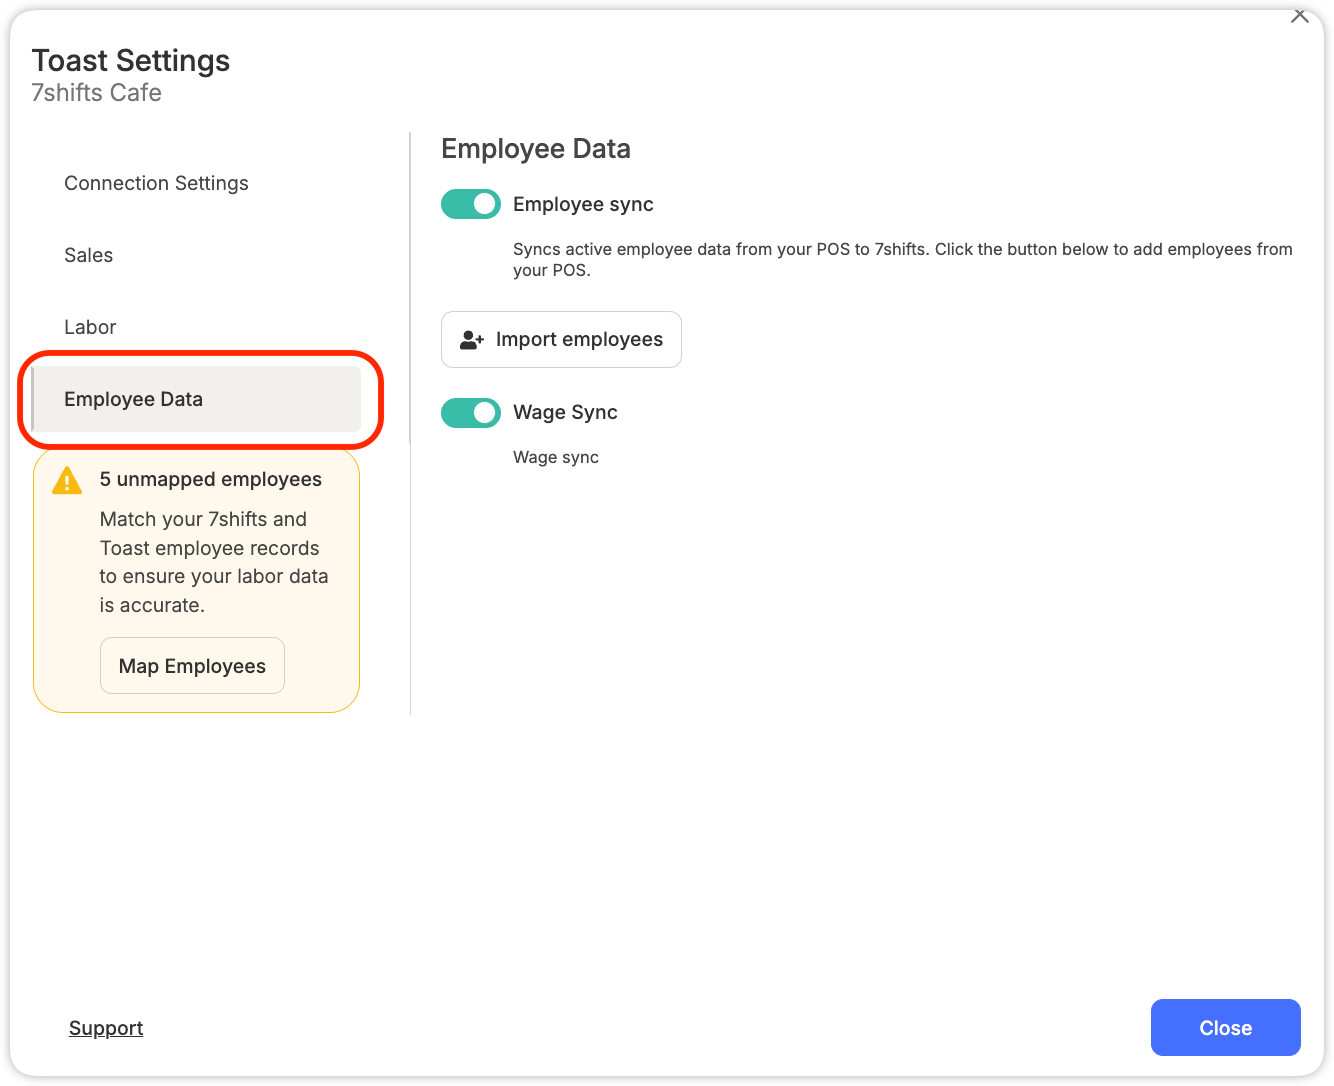This screenshot has height=1086, width=1334.
Task: Click the blue Close button
Action: (x=1225, y=1028)
